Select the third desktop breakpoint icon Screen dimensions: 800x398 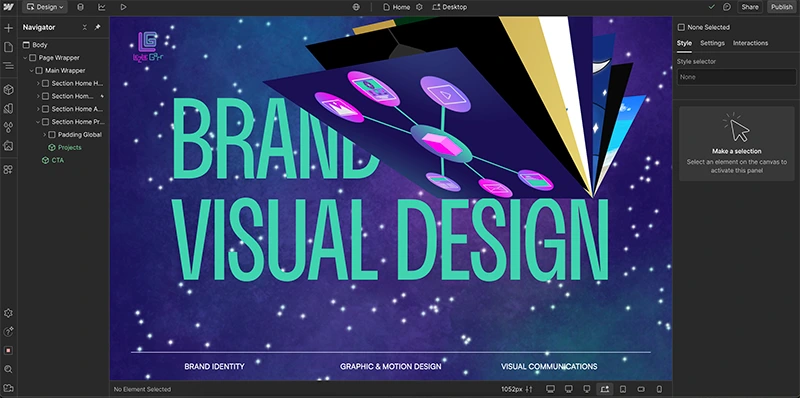point(587,389)
